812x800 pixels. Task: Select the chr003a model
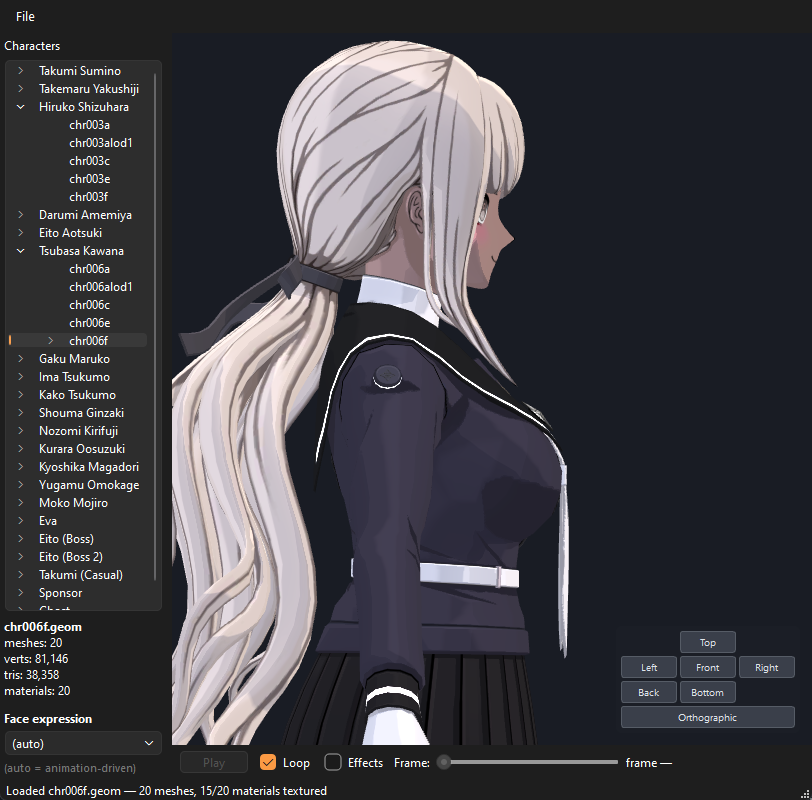(x=90, y=125)
